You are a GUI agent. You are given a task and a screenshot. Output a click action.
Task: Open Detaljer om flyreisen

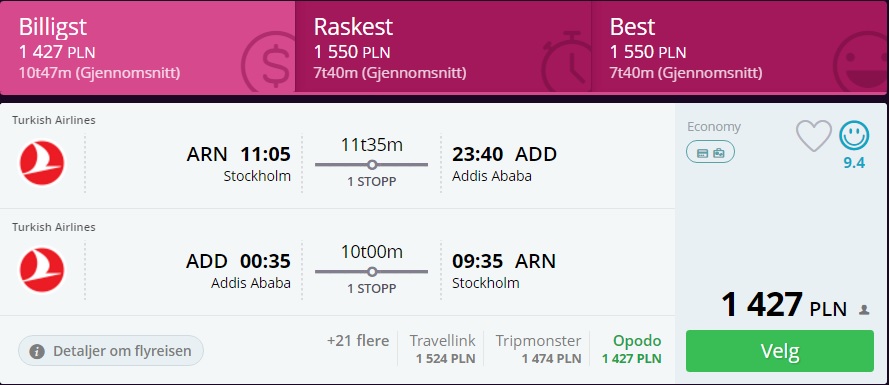click(x=111, y=351)
